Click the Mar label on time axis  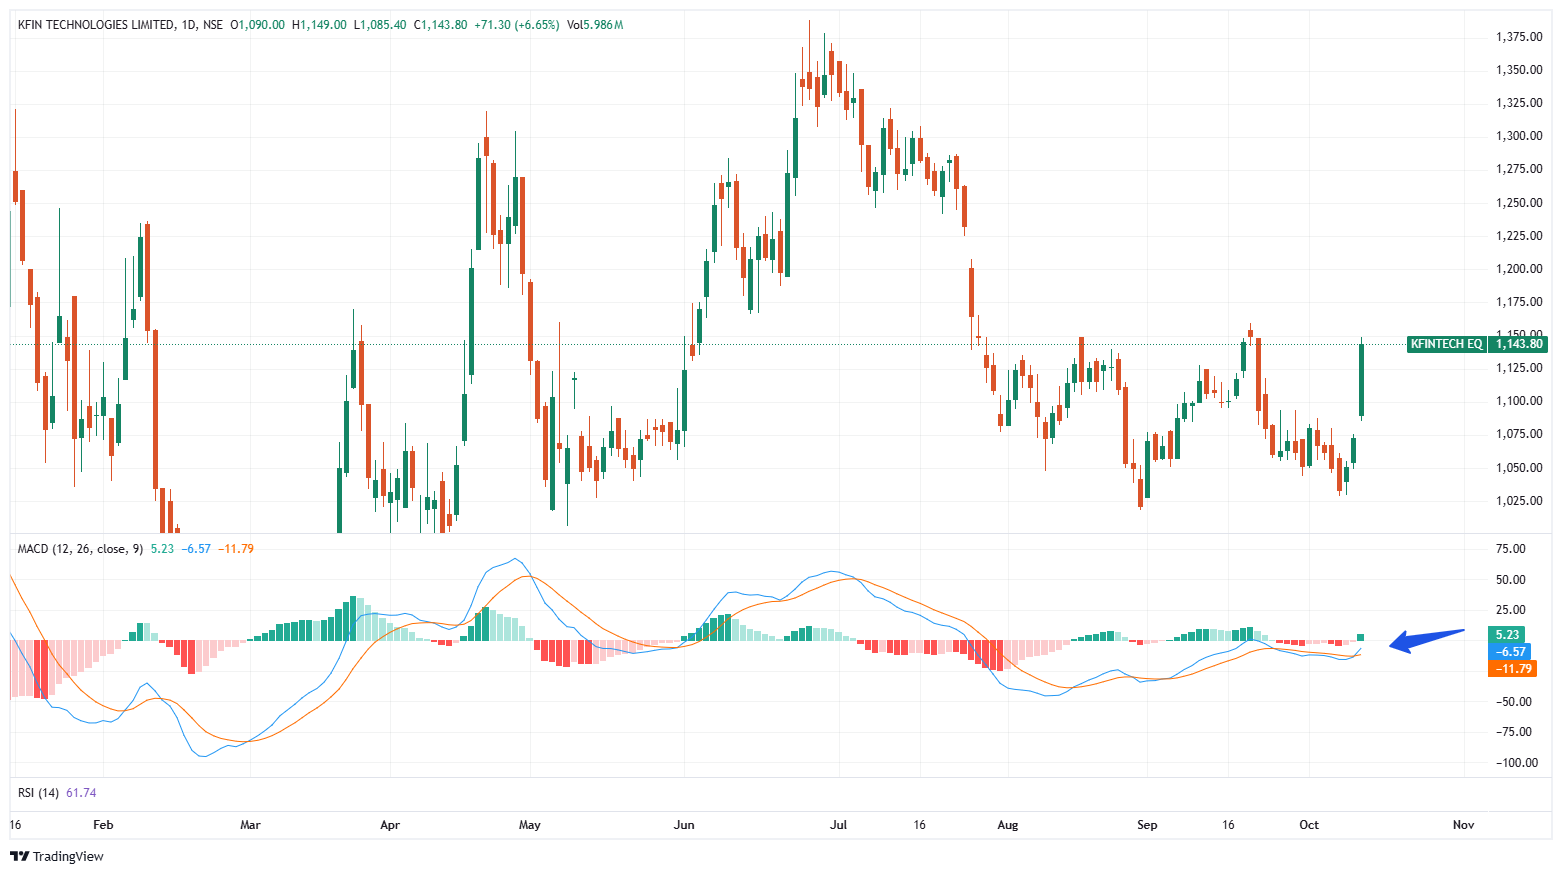[250, 825]
